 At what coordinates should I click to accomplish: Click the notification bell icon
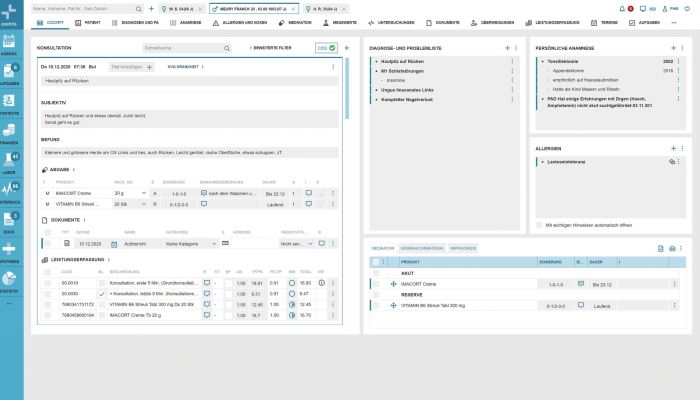pos(622,8)
